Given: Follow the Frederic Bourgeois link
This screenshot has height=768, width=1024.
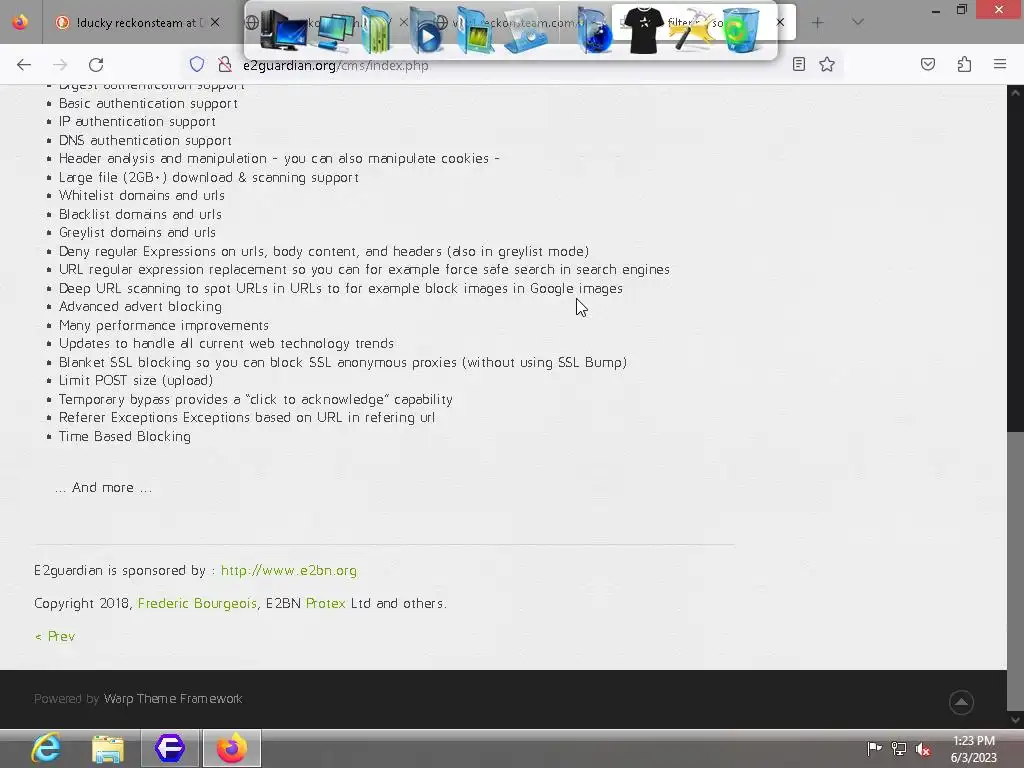Looking at the screenshot, I should pos(197,603).
